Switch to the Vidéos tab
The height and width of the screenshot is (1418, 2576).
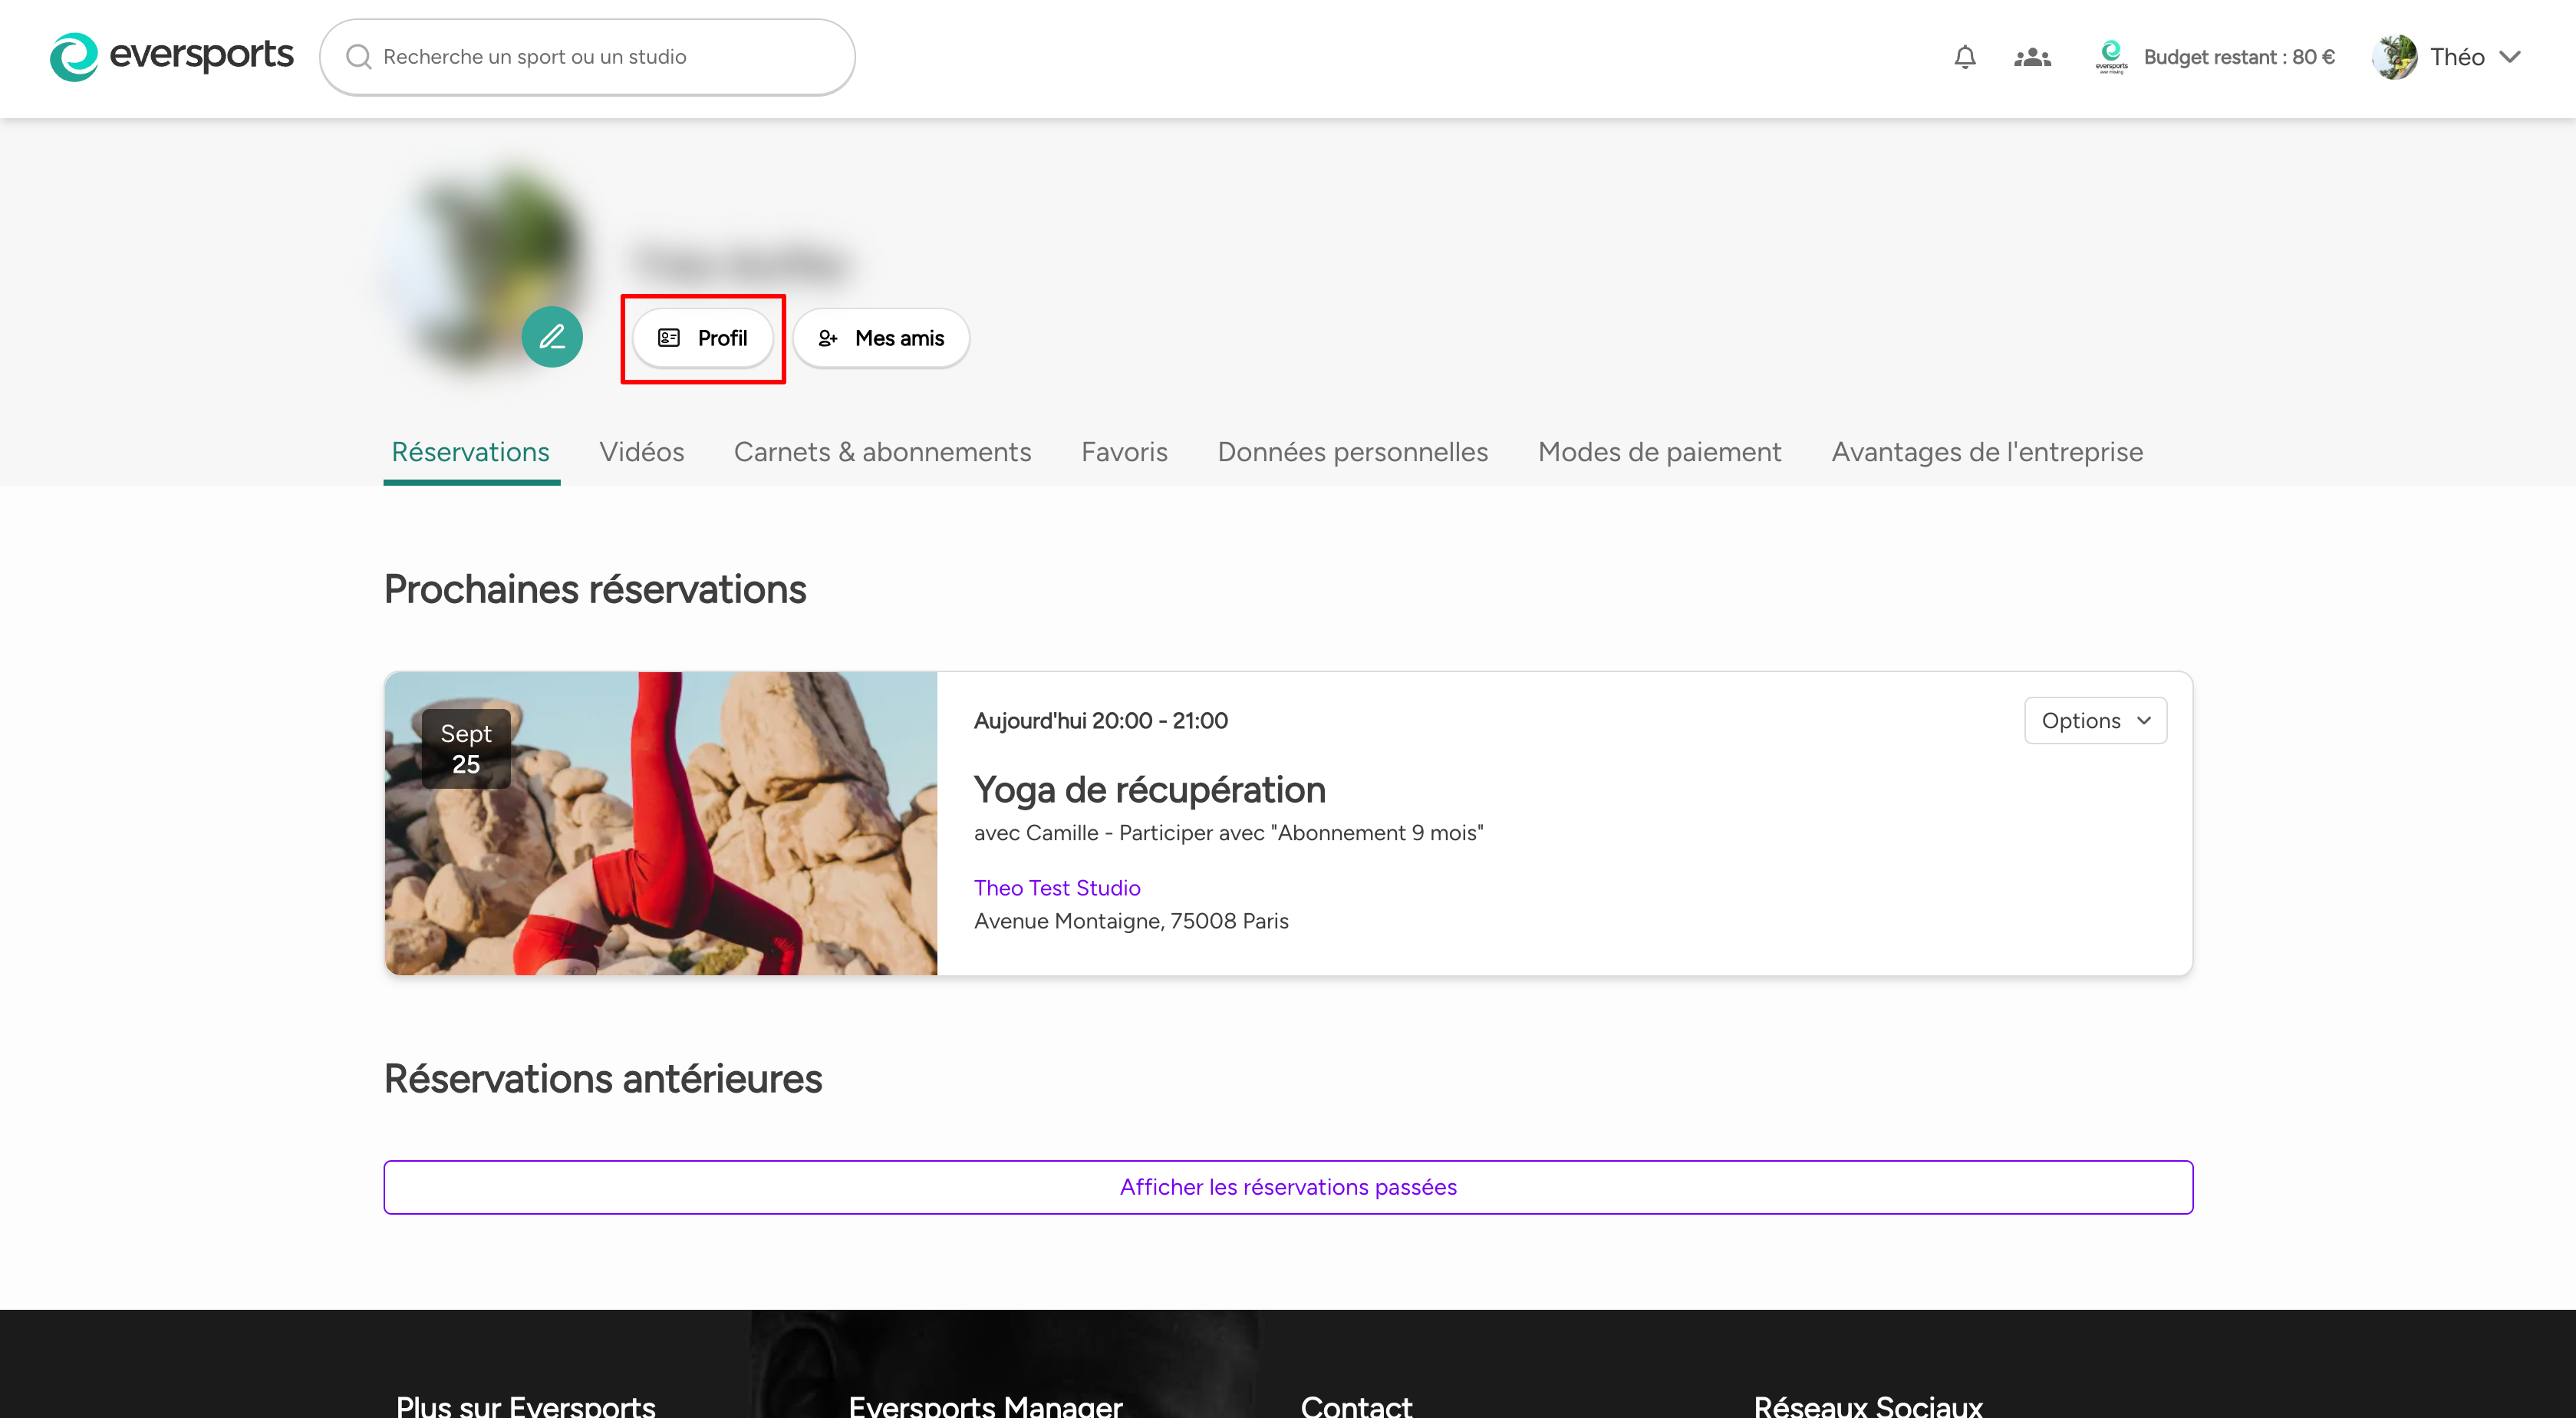coord(641,452)
